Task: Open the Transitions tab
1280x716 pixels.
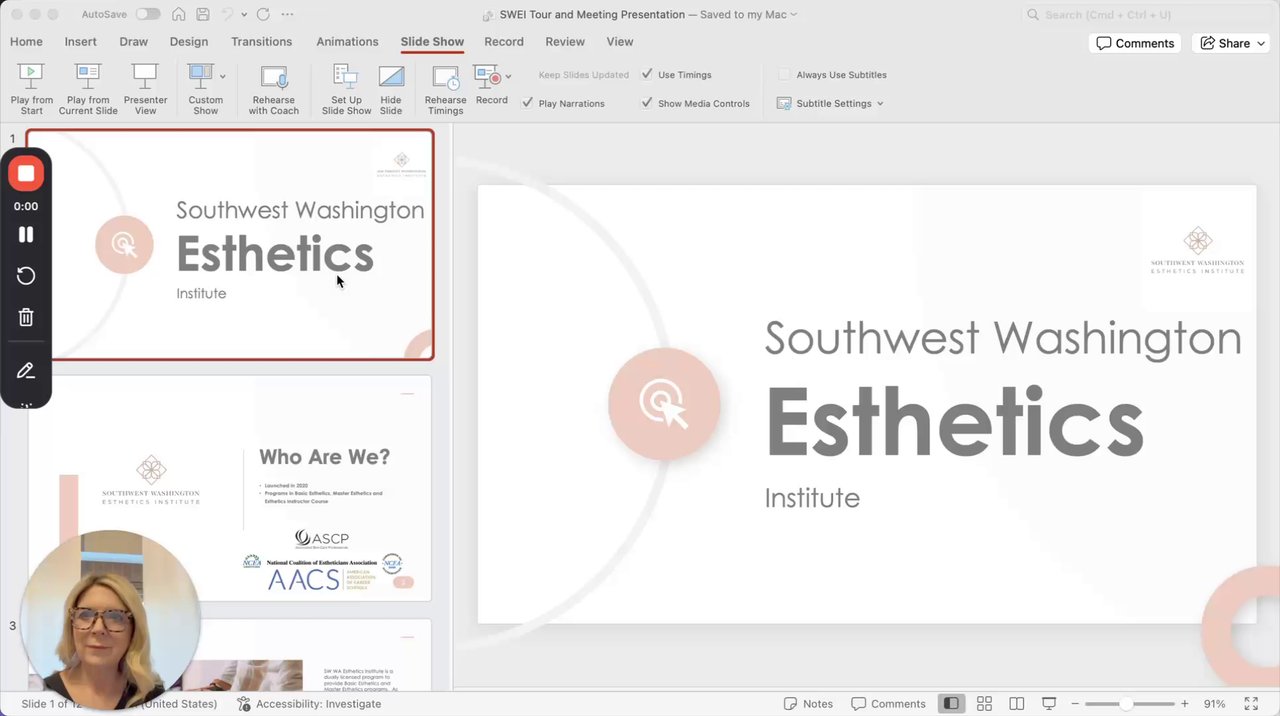Action: pyautogui.click(x=261, y=42)
